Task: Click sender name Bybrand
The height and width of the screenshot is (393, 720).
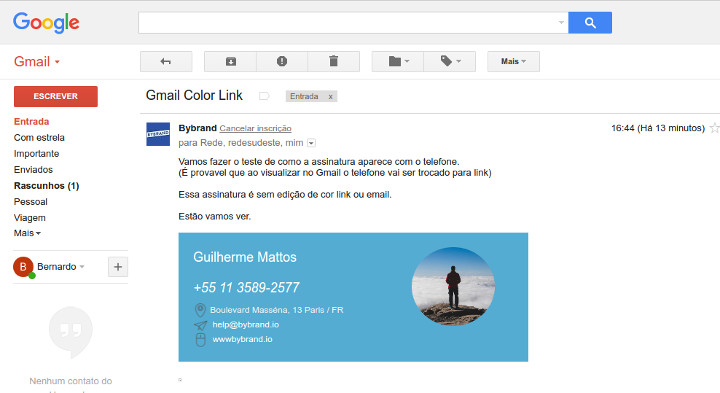Action: coord(197,128)
